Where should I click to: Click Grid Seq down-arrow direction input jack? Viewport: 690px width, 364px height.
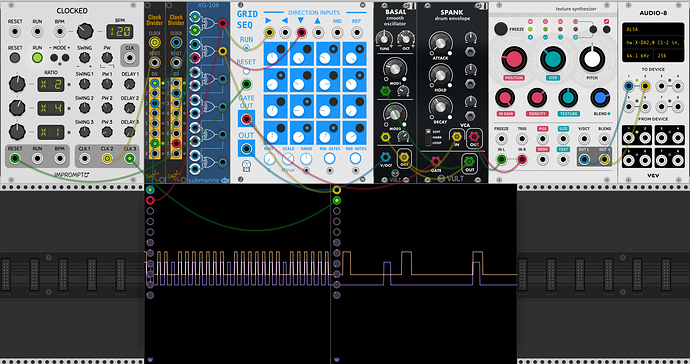[x=301, y=32]
